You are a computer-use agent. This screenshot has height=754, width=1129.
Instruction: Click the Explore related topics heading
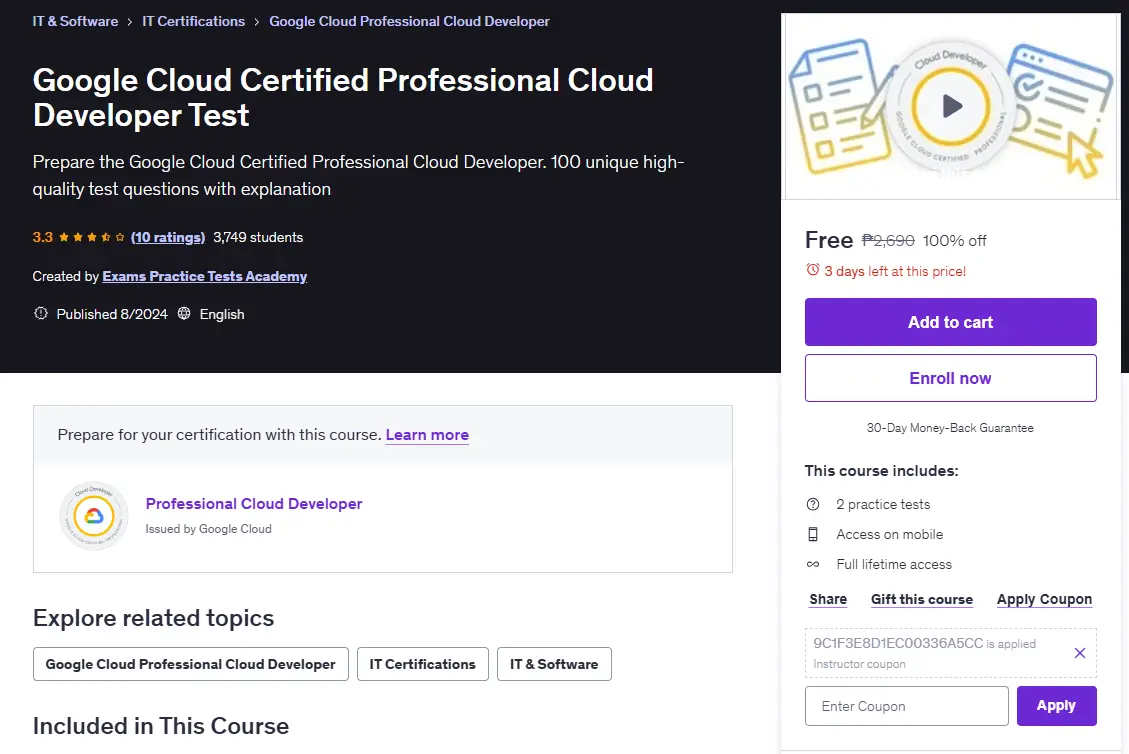point(153,618)
